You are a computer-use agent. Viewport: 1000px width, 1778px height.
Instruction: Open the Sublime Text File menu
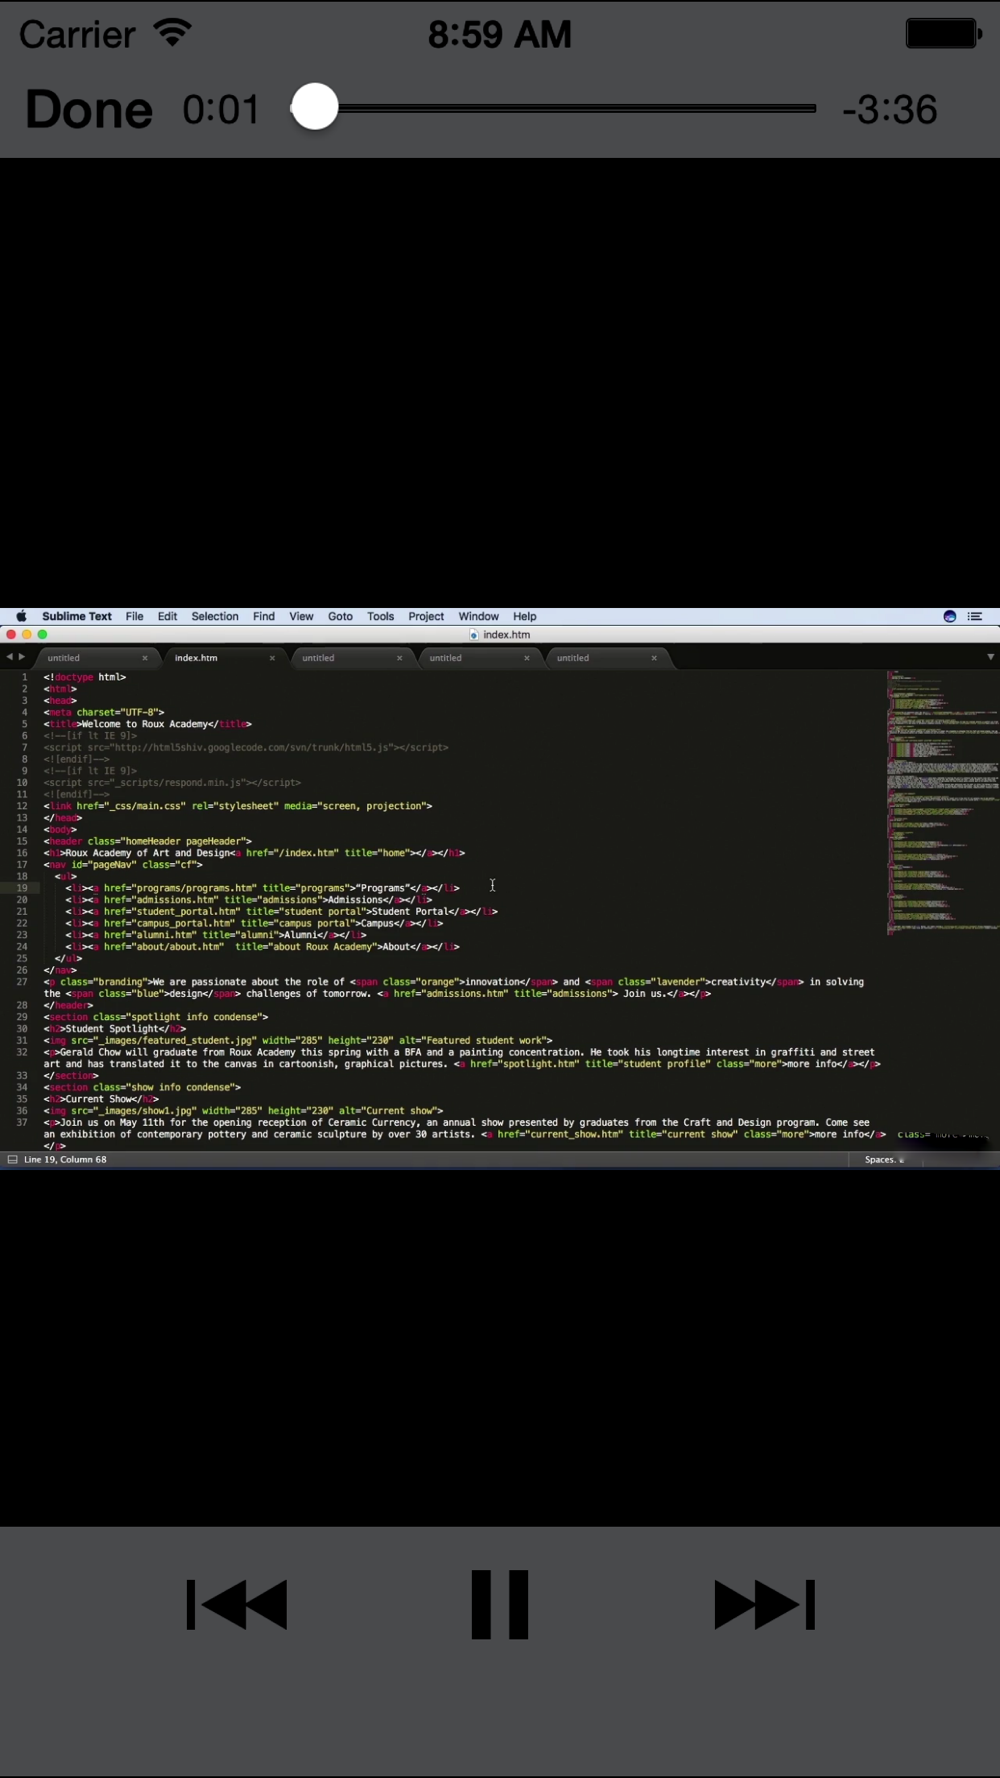pos(134,616)
